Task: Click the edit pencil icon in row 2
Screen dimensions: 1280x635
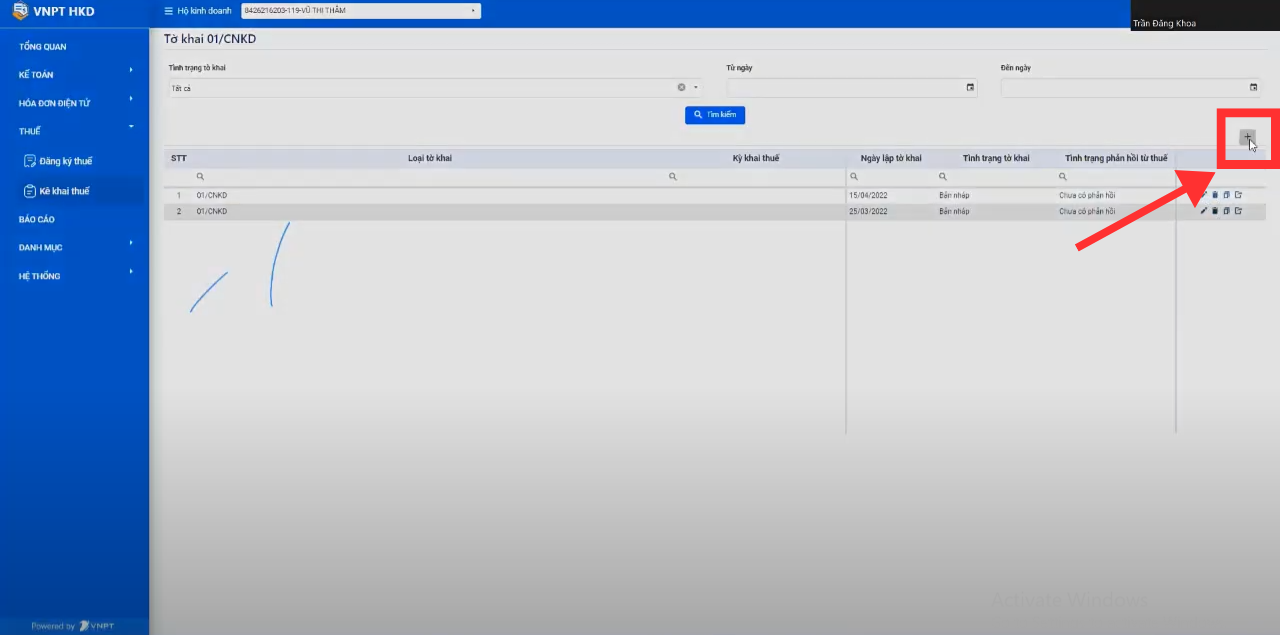Action: 1204,211
